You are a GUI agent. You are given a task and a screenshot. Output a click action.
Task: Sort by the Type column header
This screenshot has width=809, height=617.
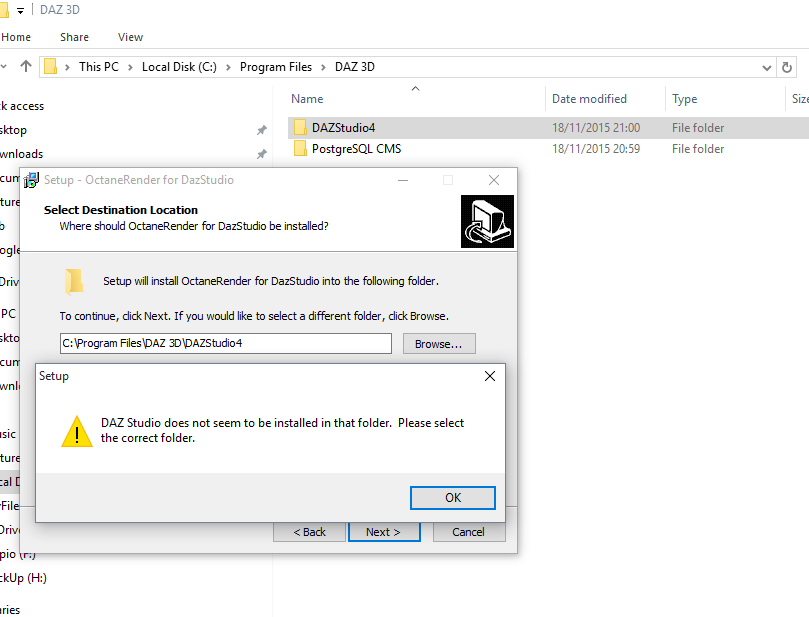(684, 99)
